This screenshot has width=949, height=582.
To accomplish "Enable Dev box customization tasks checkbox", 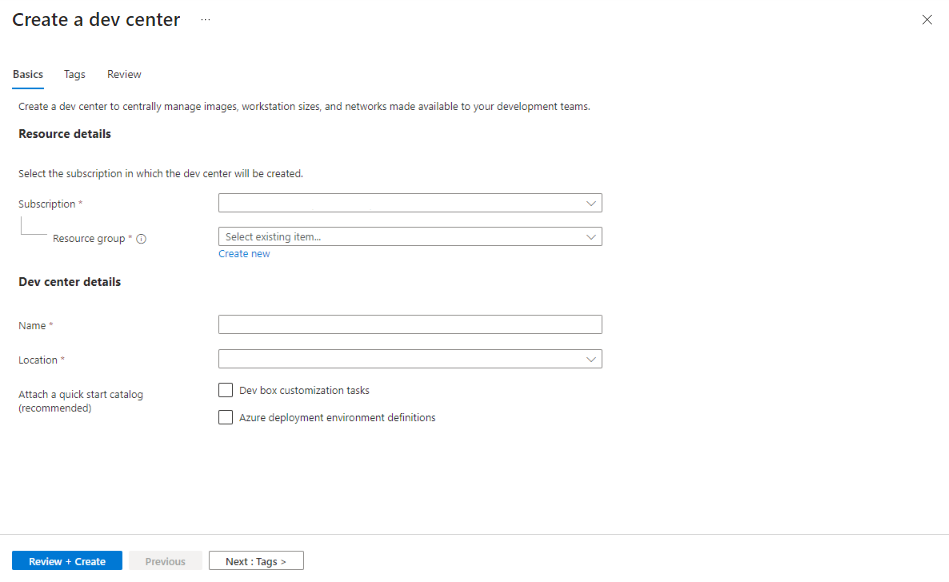I will (x=225, y=390).
